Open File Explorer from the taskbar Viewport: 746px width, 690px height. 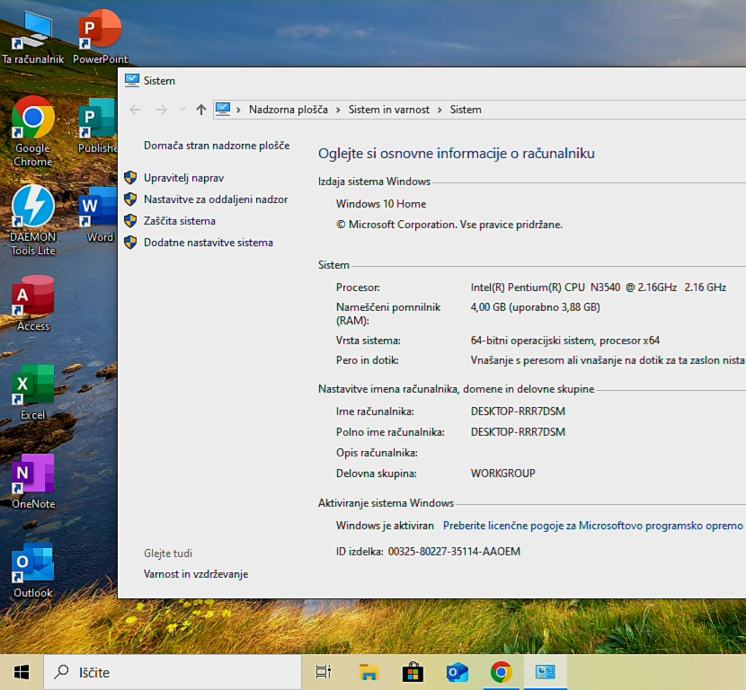point(368,672)
